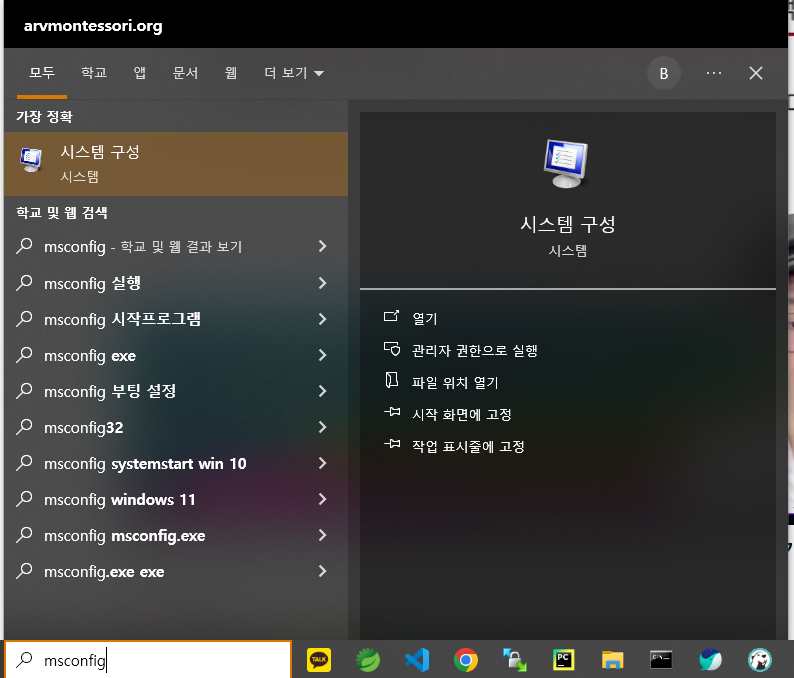Click the 시스템 구성 title in preview pane
This screenshot has width=794, height=678.
pyautogui.click(x=568, y=224)
